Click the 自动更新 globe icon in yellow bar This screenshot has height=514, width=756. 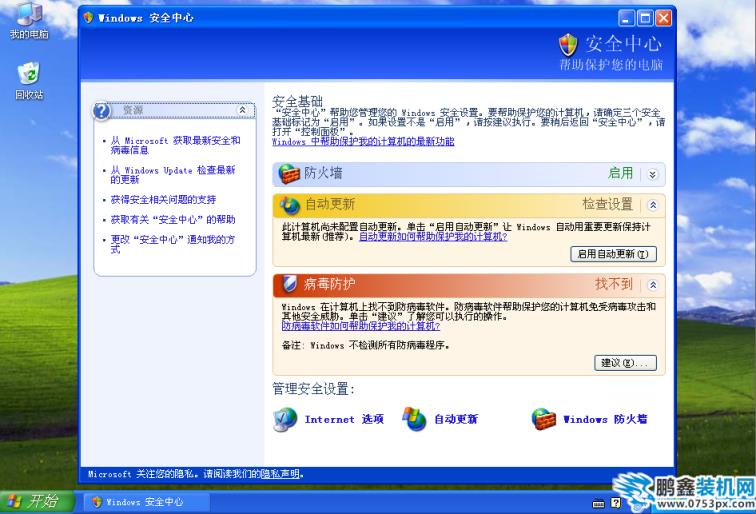pyautogui.click(x=289, y=205)
